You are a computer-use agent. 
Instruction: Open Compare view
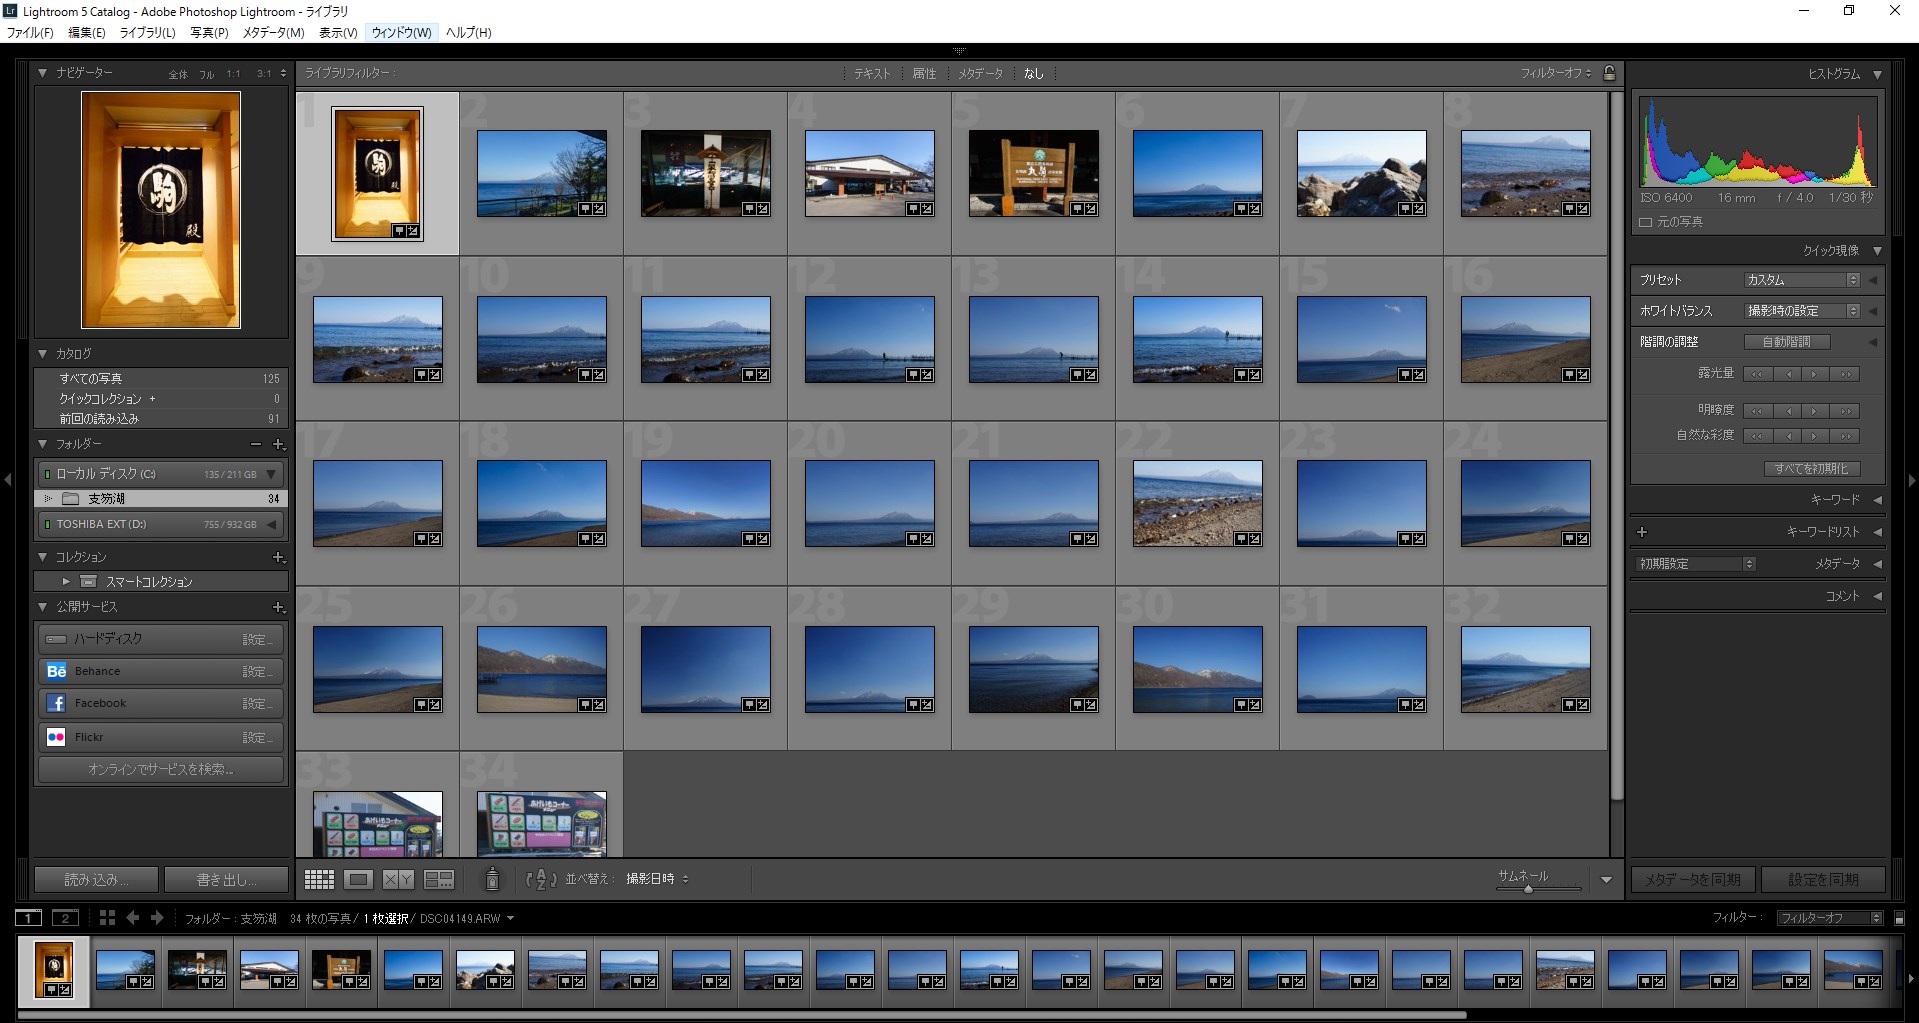click(398, 879)
